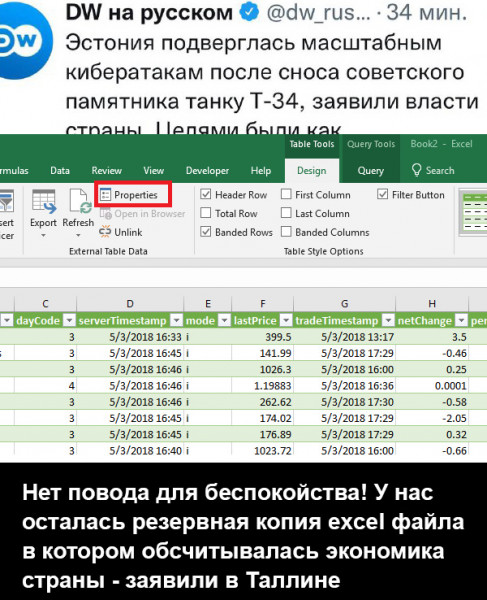Select netChange cell 0.0001
The image size is (487, 600).
point(432,386)
